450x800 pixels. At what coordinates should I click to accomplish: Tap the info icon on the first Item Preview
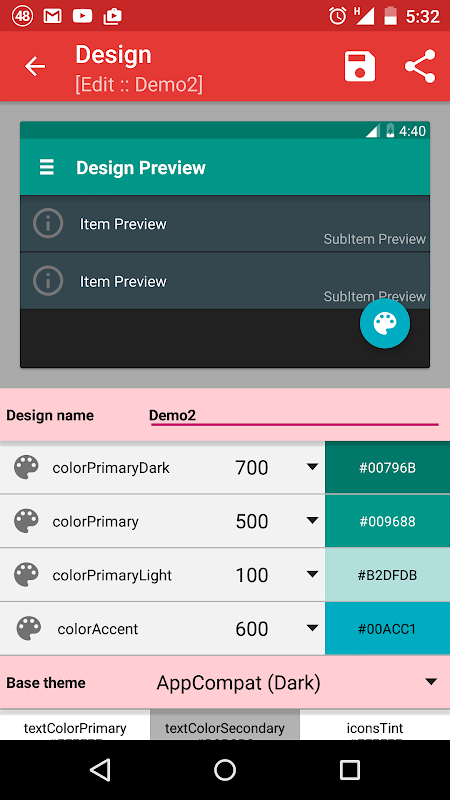(x=48, y=223)
